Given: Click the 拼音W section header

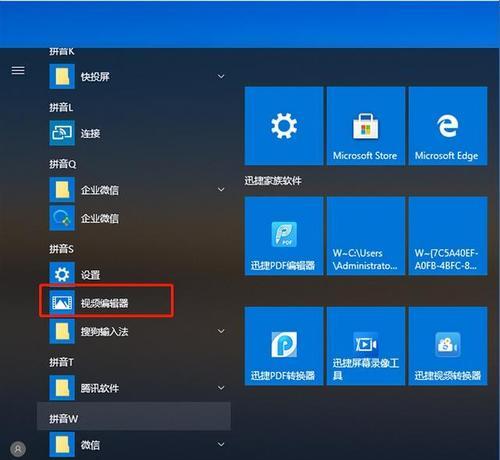Looking at the screenshot, I should pos(133,416).
